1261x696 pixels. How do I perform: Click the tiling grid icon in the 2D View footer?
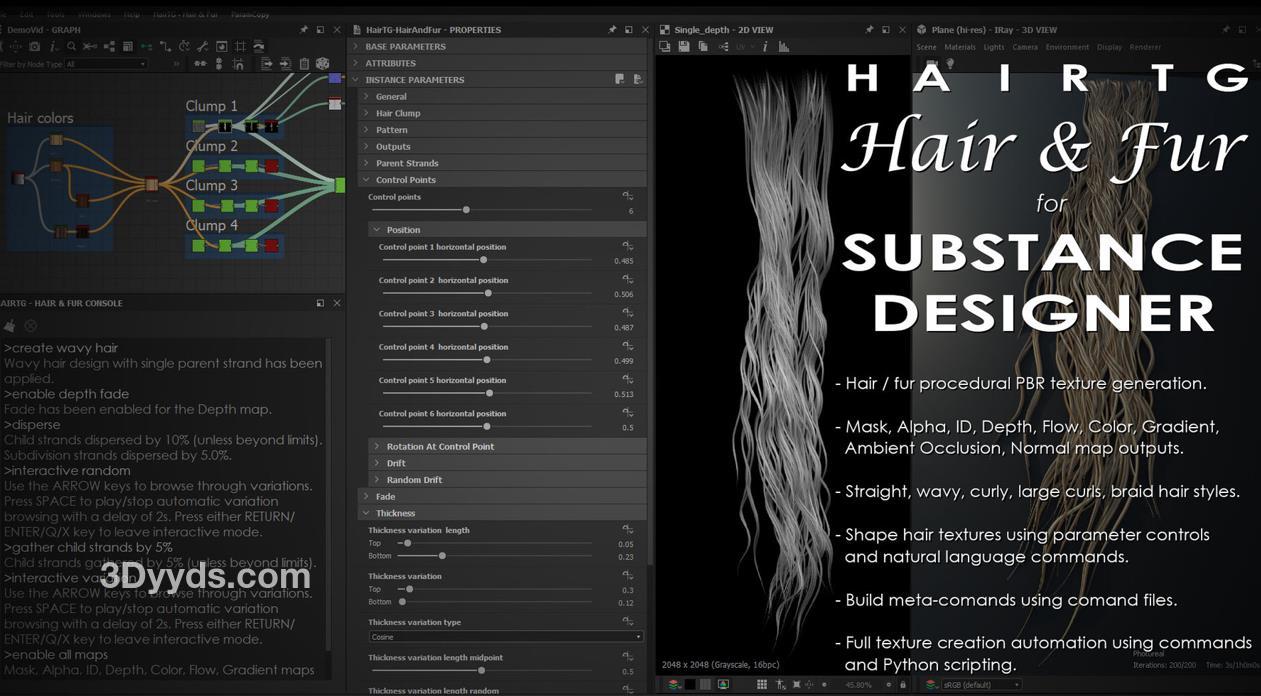tap(762, 685)
